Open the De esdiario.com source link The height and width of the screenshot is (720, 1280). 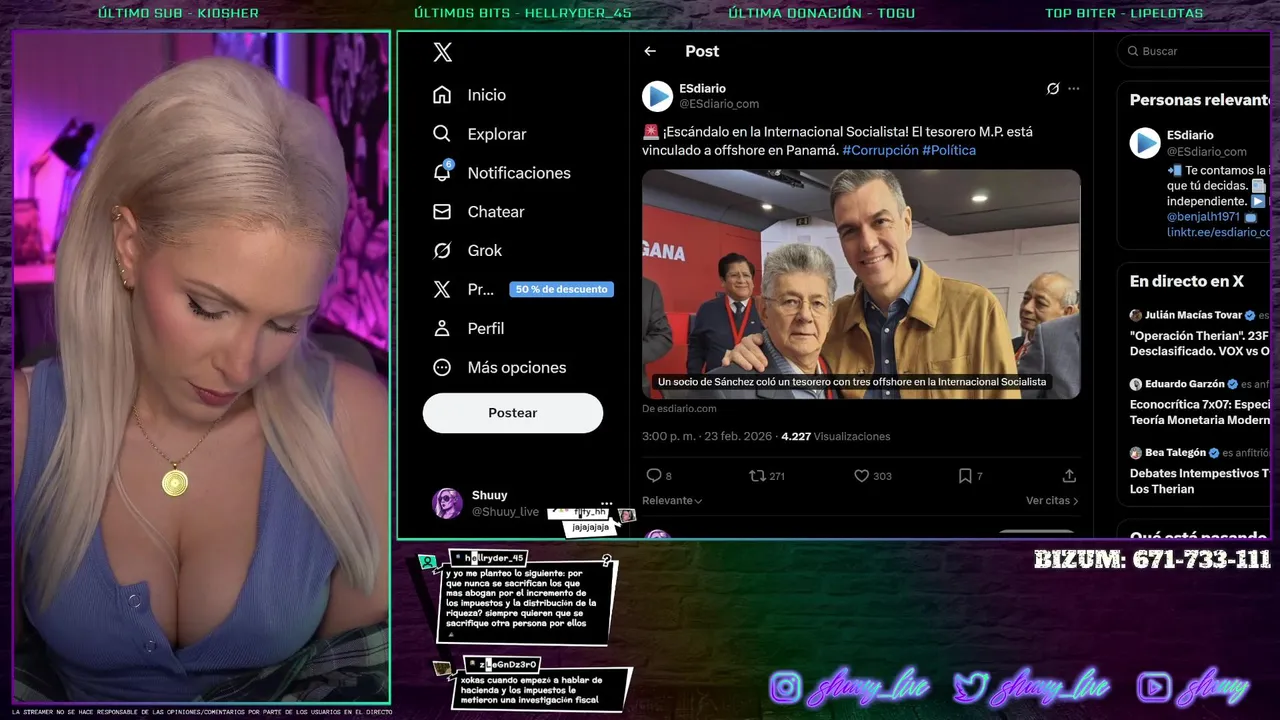(679, 409)
